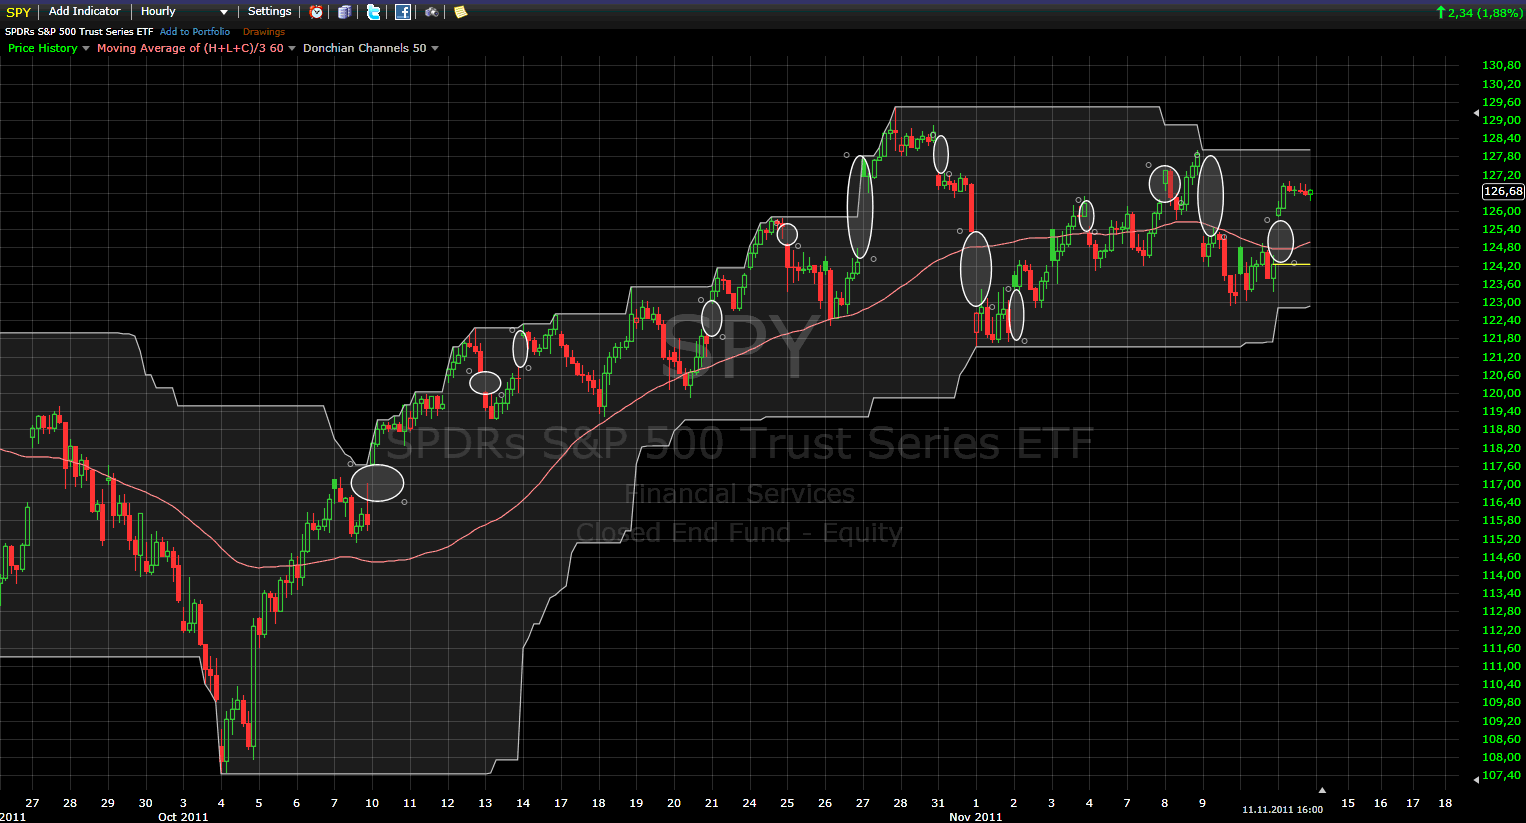Open the Settings menu
Image resolution: width=1526 pixels, height=823 pixels.
269,12
